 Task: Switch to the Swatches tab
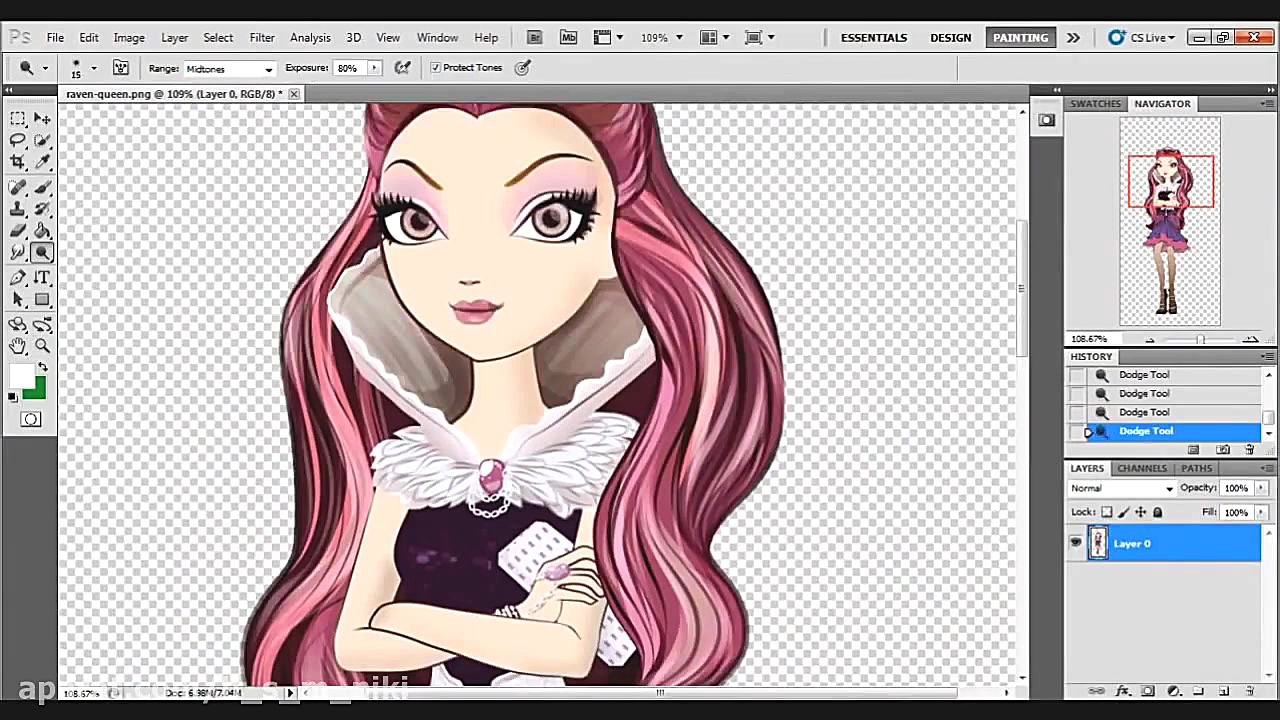[x=1096, y=104]
